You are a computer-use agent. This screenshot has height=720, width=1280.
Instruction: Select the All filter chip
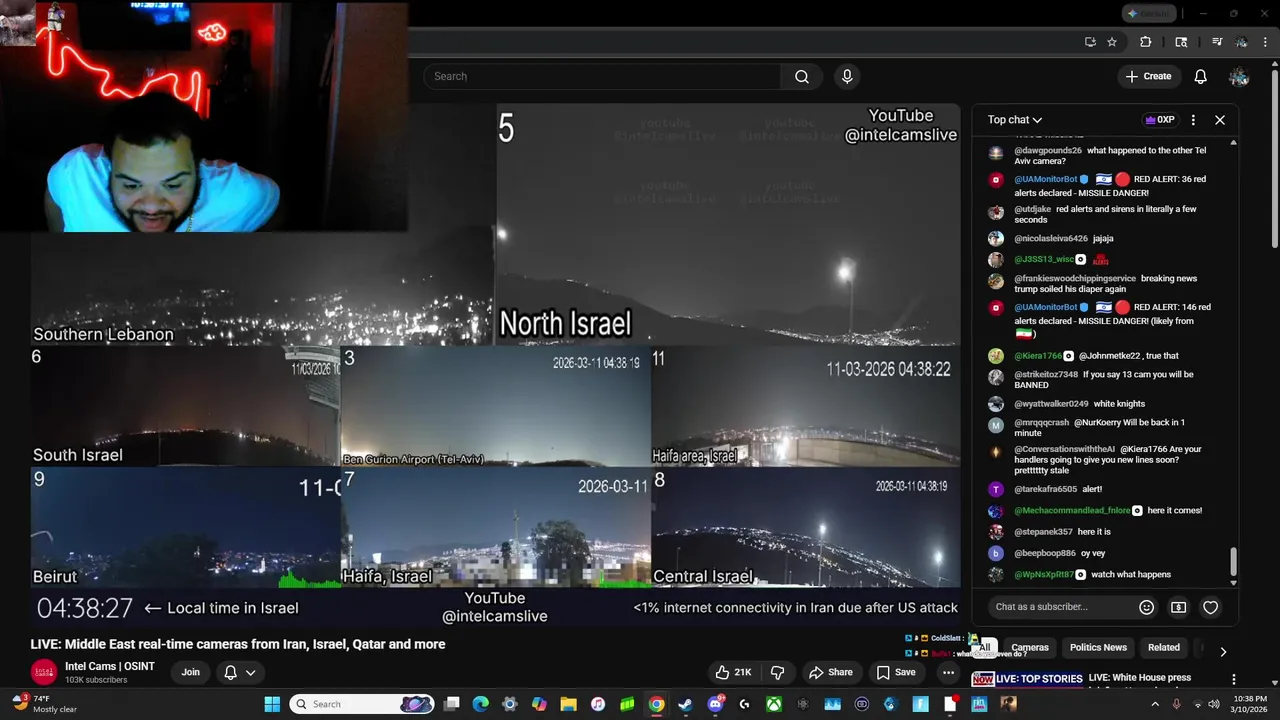(x=985, y=647)
